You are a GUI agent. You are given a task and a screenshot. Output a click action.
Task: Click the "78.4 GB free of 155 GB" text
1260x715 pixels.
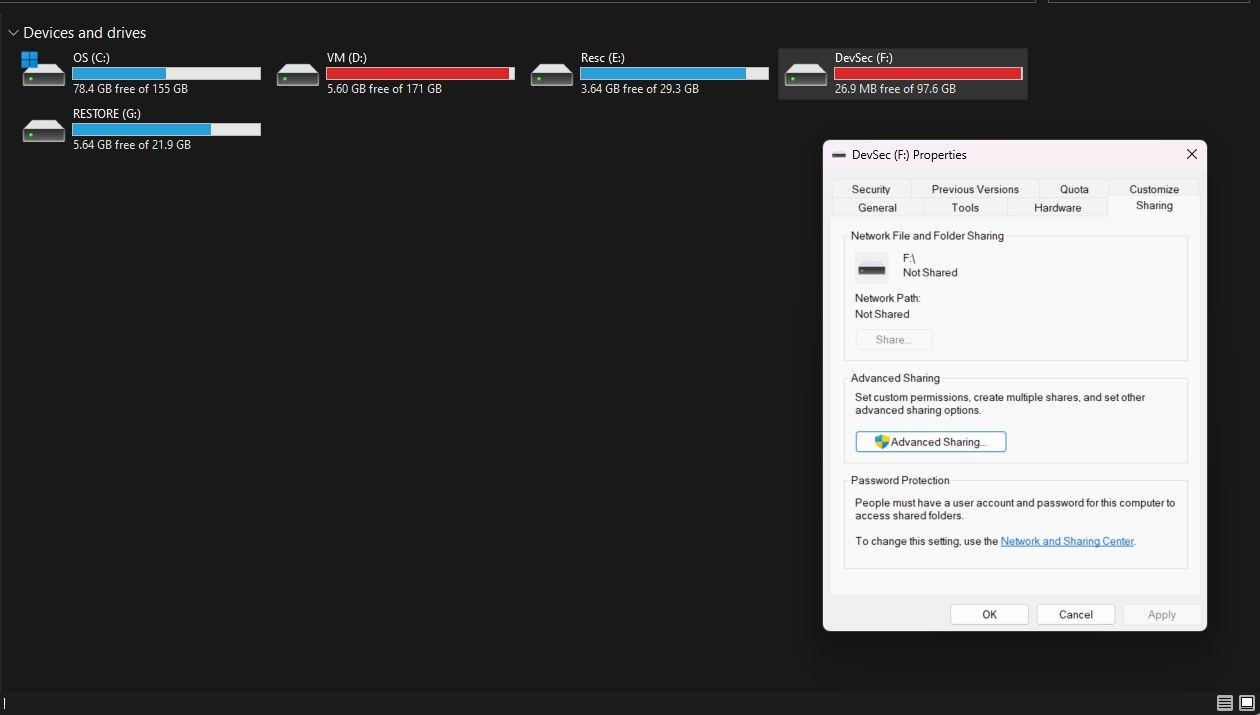[x=130, y=89]
